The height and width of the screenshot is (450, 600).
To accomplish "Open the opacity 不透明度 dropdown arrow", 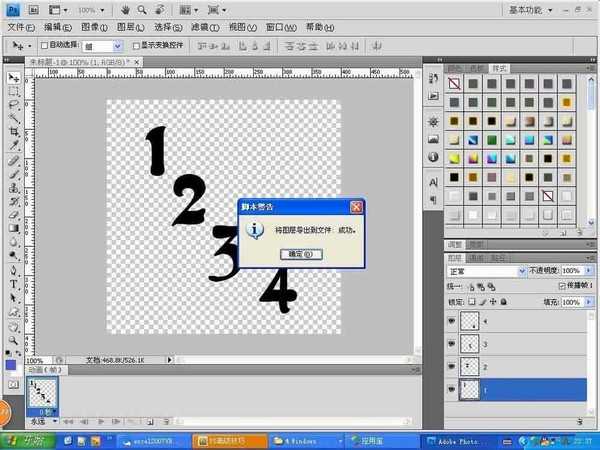I will point(586,271).
